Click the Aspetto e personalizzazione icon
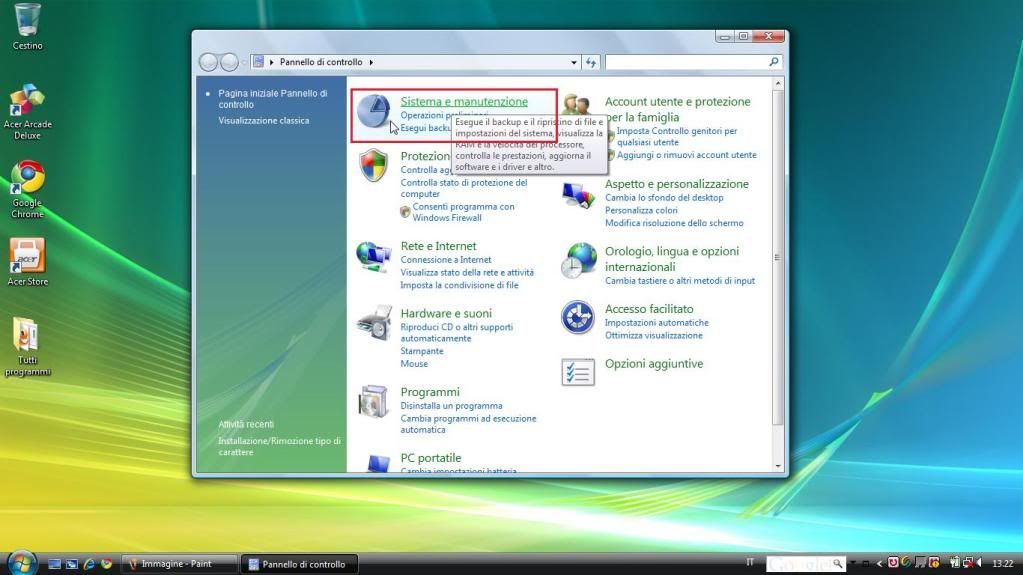Viewport: 1023px width, 575px height. click(578, 195)
